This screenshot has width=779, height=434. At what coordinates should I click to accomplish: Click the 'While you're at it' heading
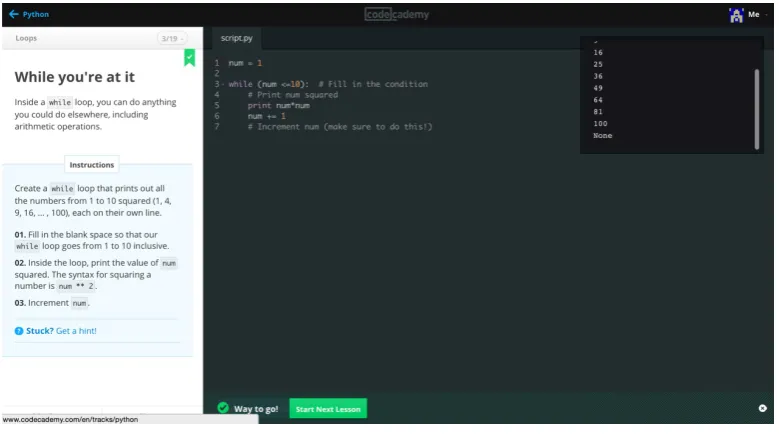(75, 77)
